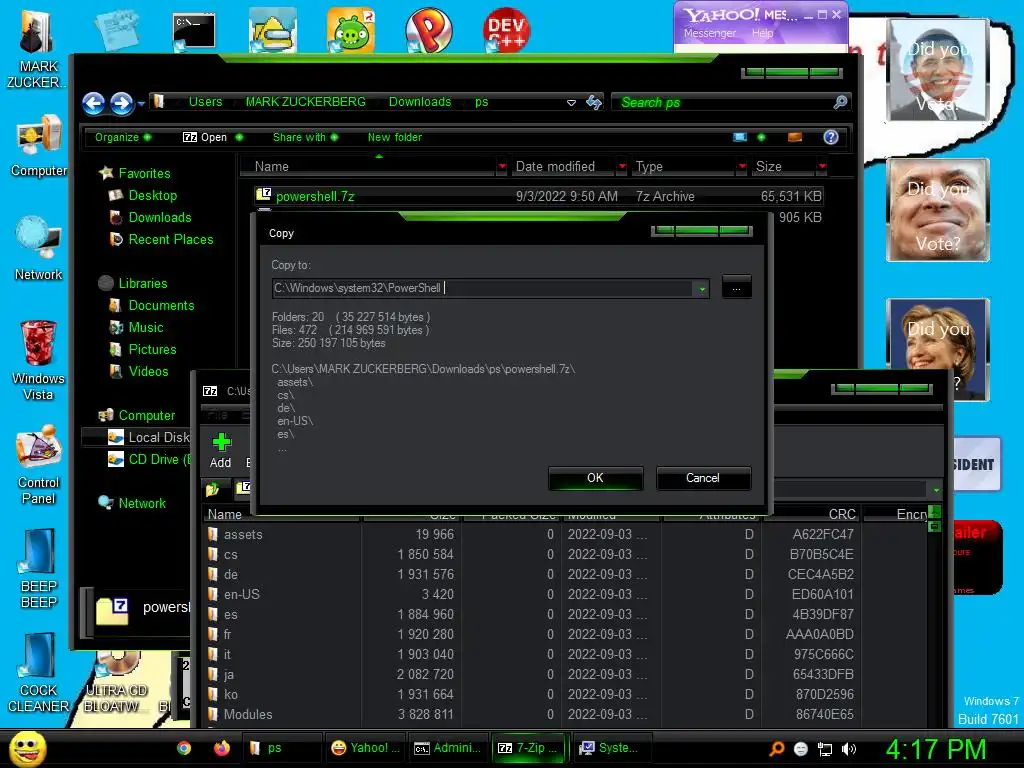Screen dimensions: 1024x768
Task: Open Control Panel desktop icon
Action: point(38,465)
